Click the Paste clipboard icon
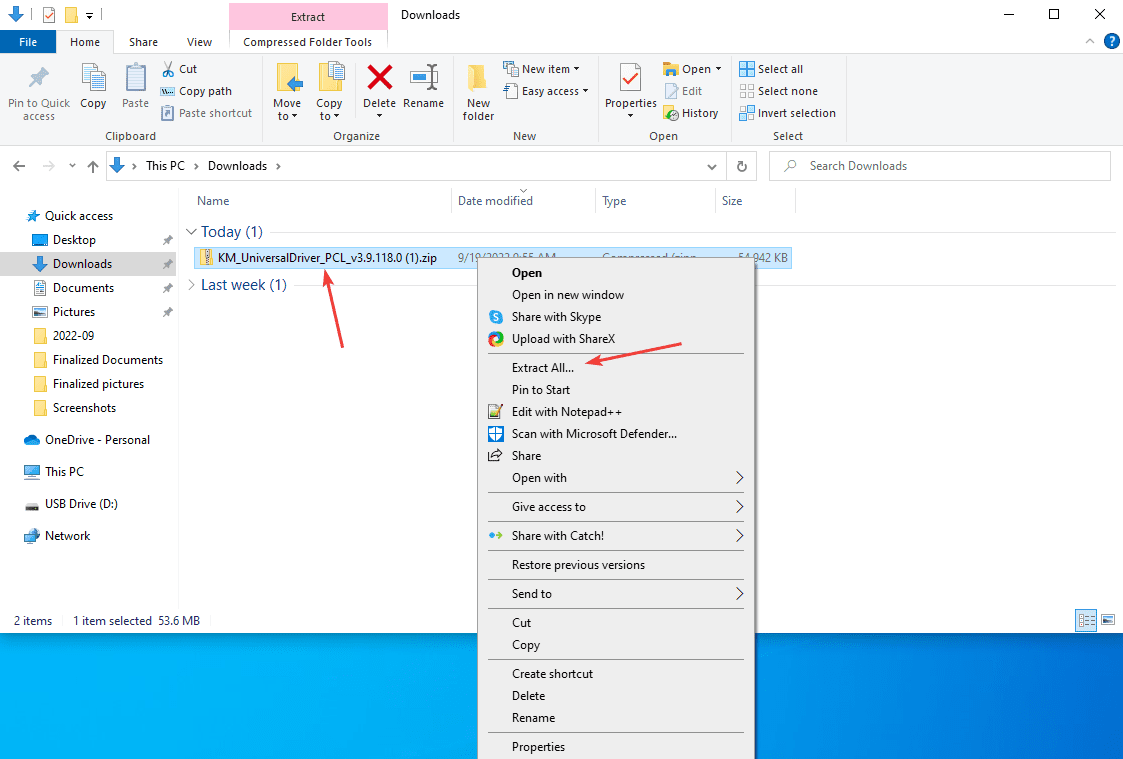Image resolution: width=1123 pixels, height=759 pixels. click(135, 80)
